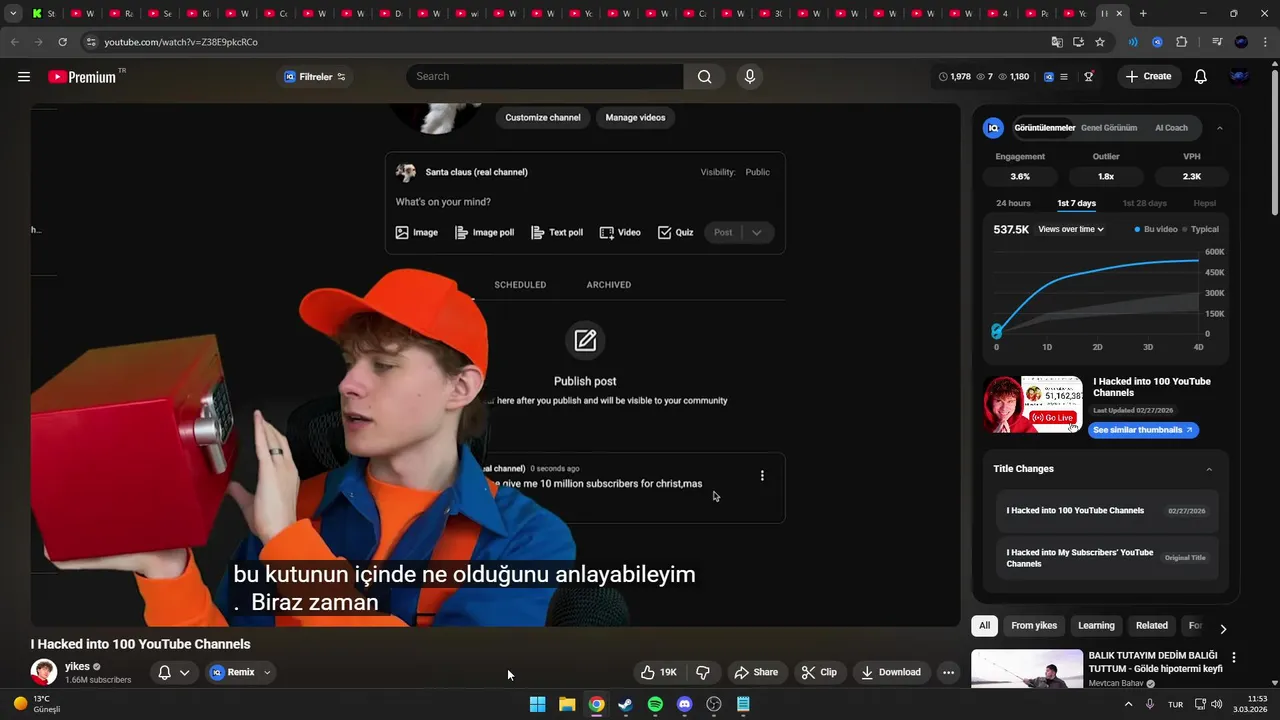Create a Clip of the video
This screenshot has width=1280, height=720.
pyautogui.click(x=819, y=672)
